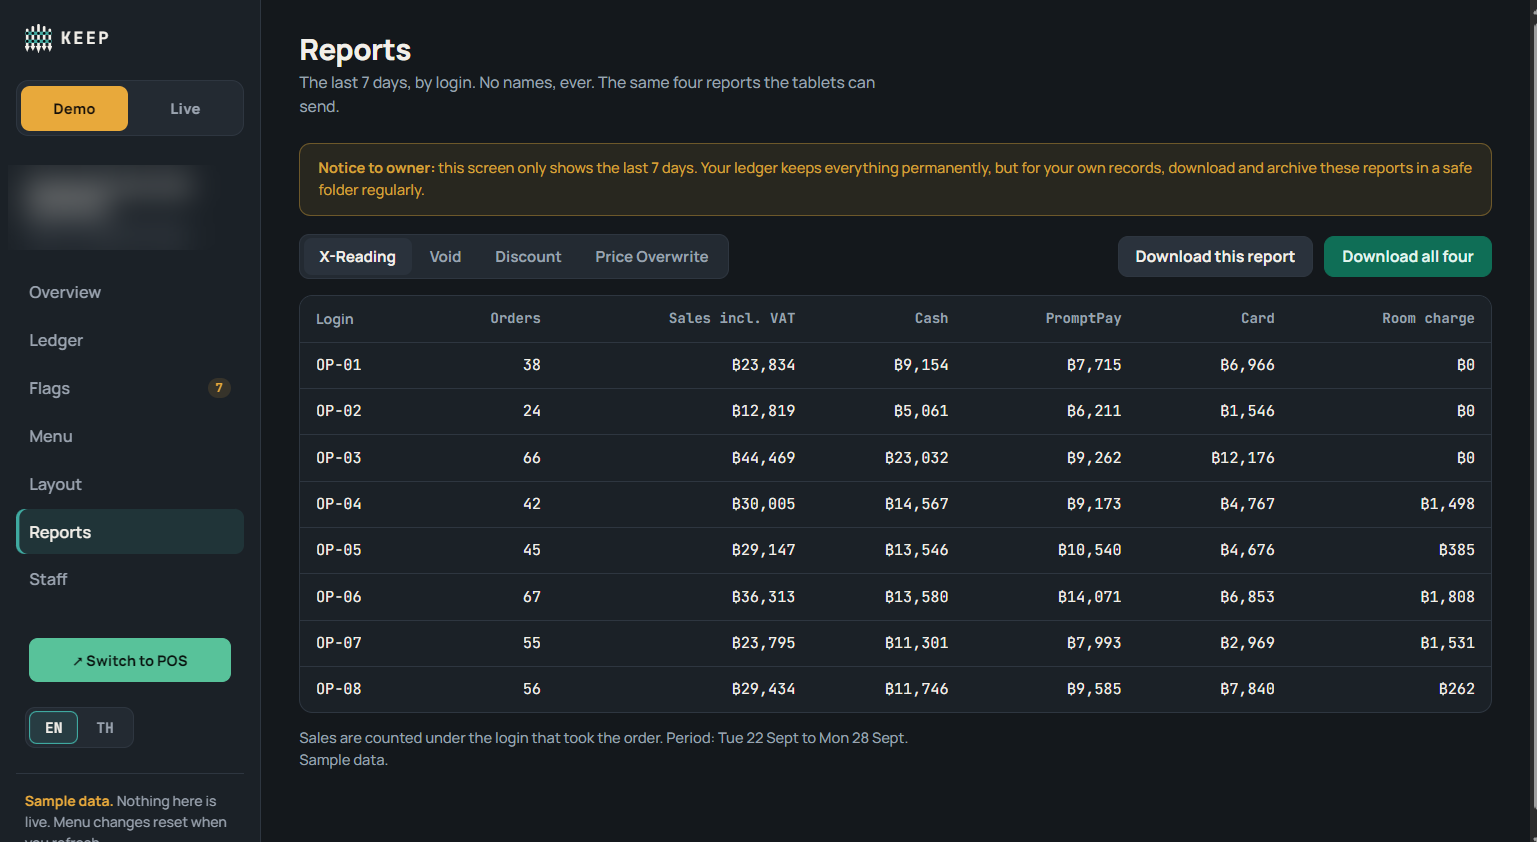Select the OP-03 login cell
This screenshot has height=842, width=1537.
(x=339, y=458)
